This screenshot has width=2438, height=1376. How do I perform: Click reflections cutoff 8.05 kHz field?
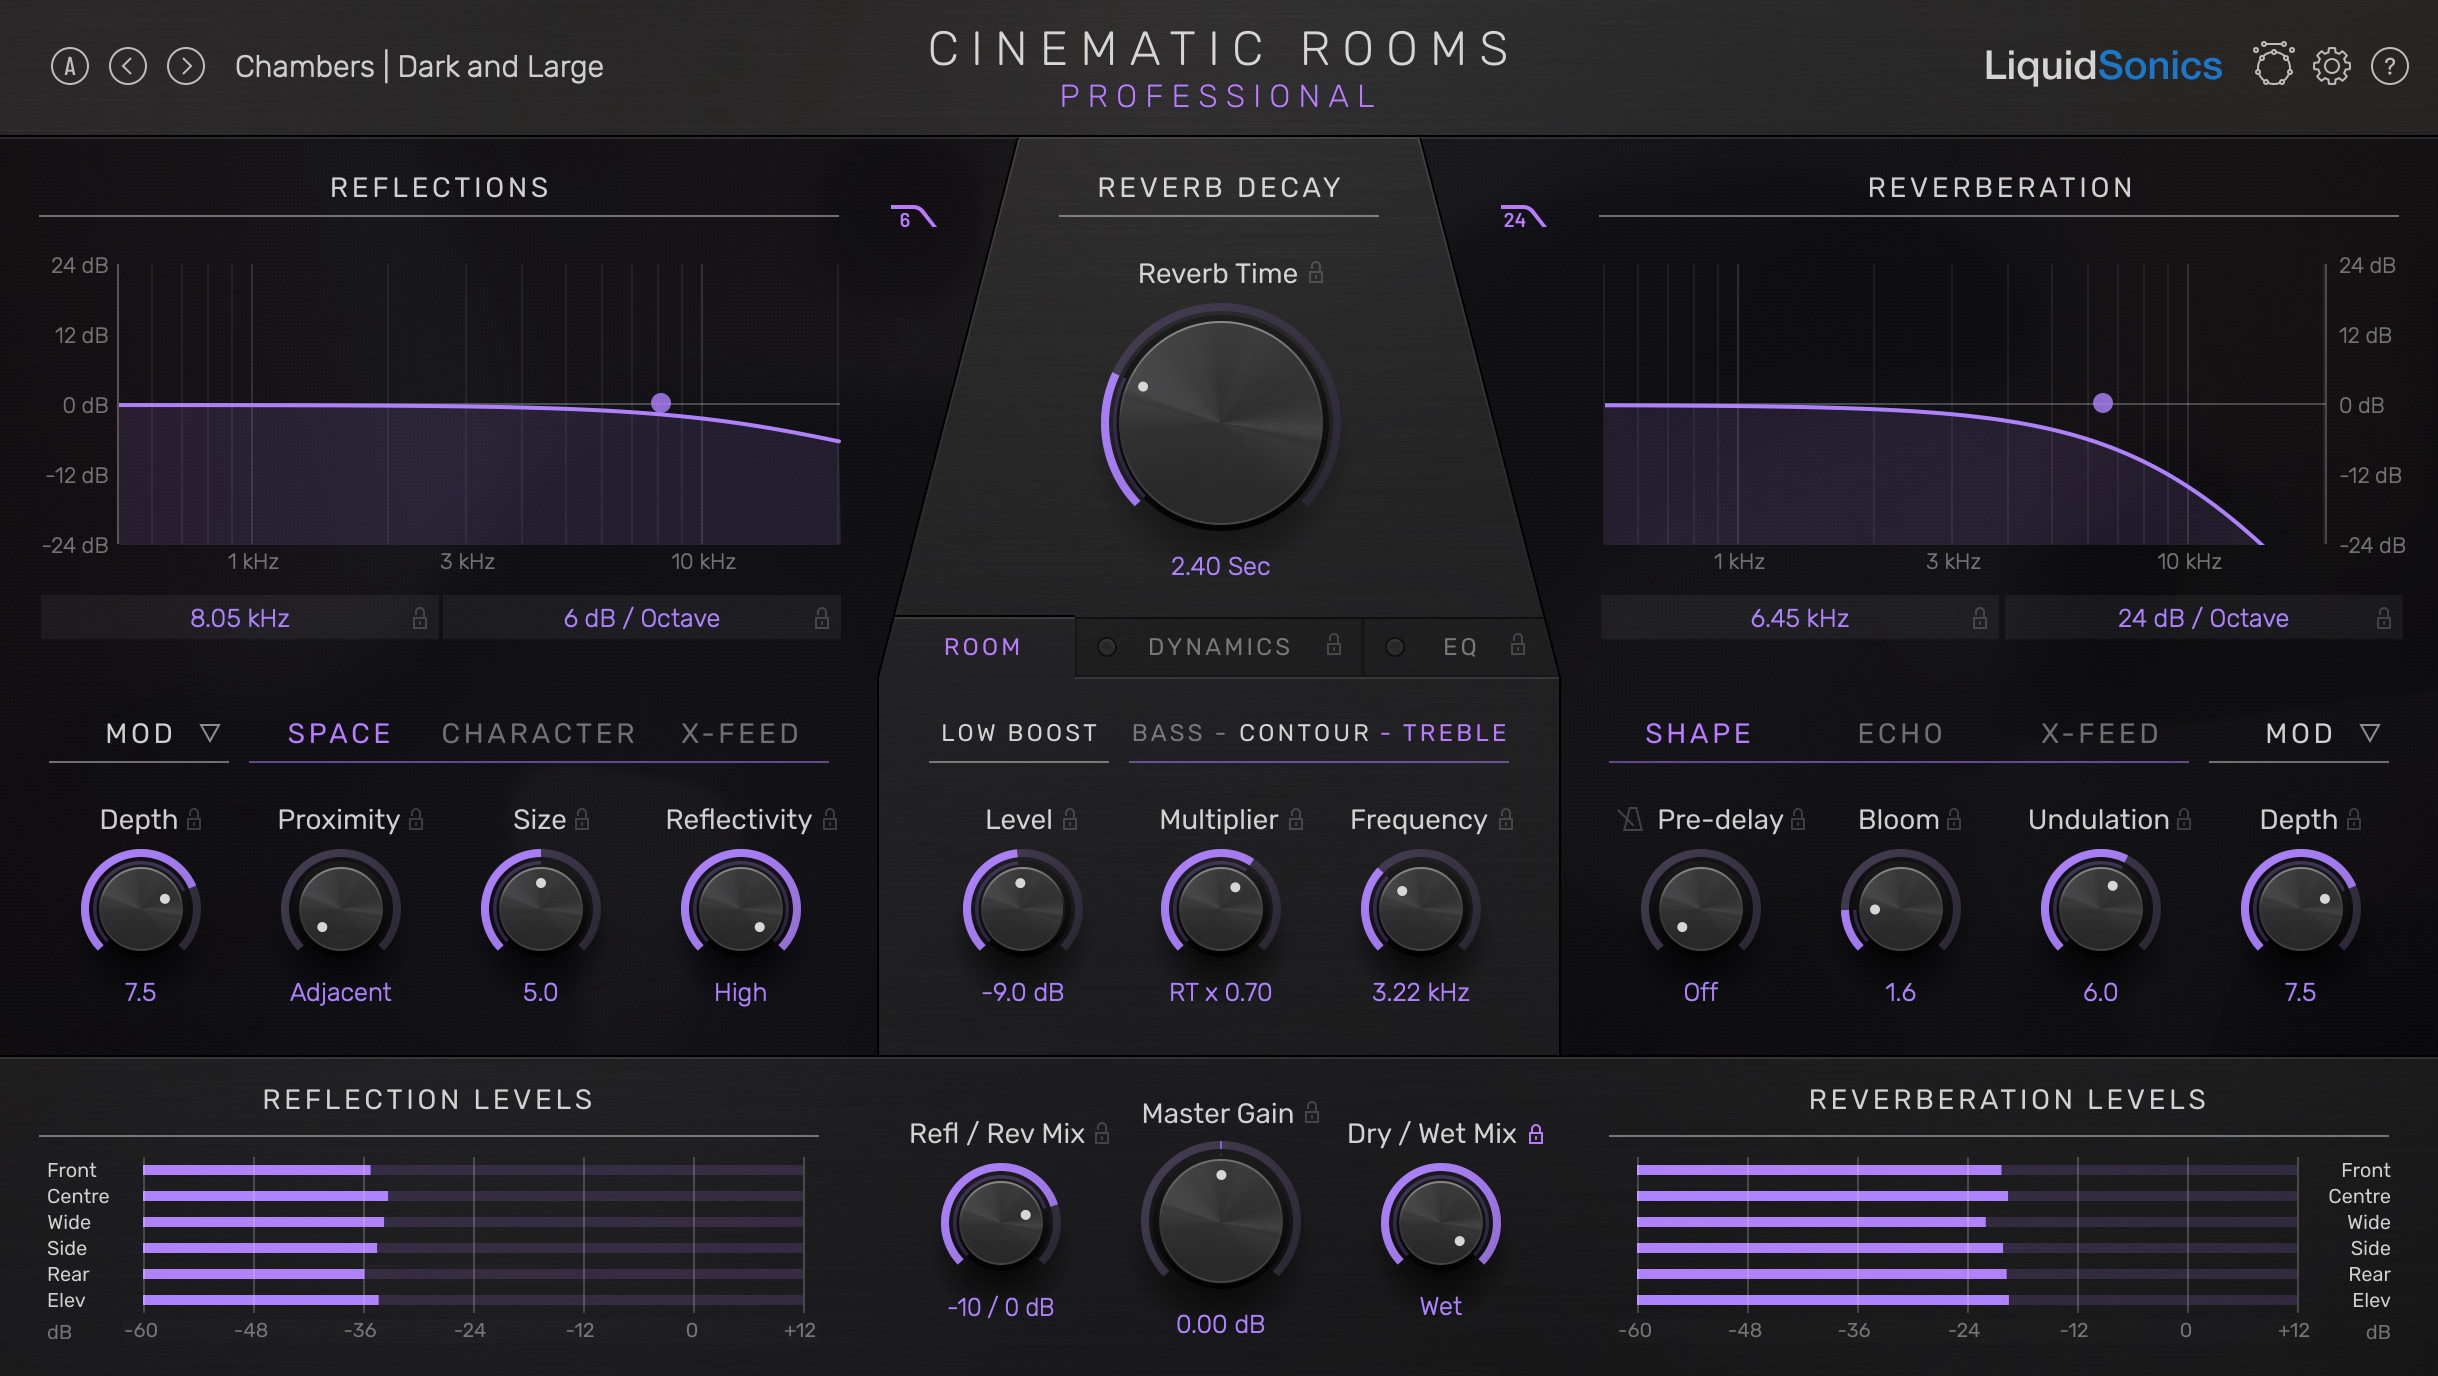pos(239,618)
